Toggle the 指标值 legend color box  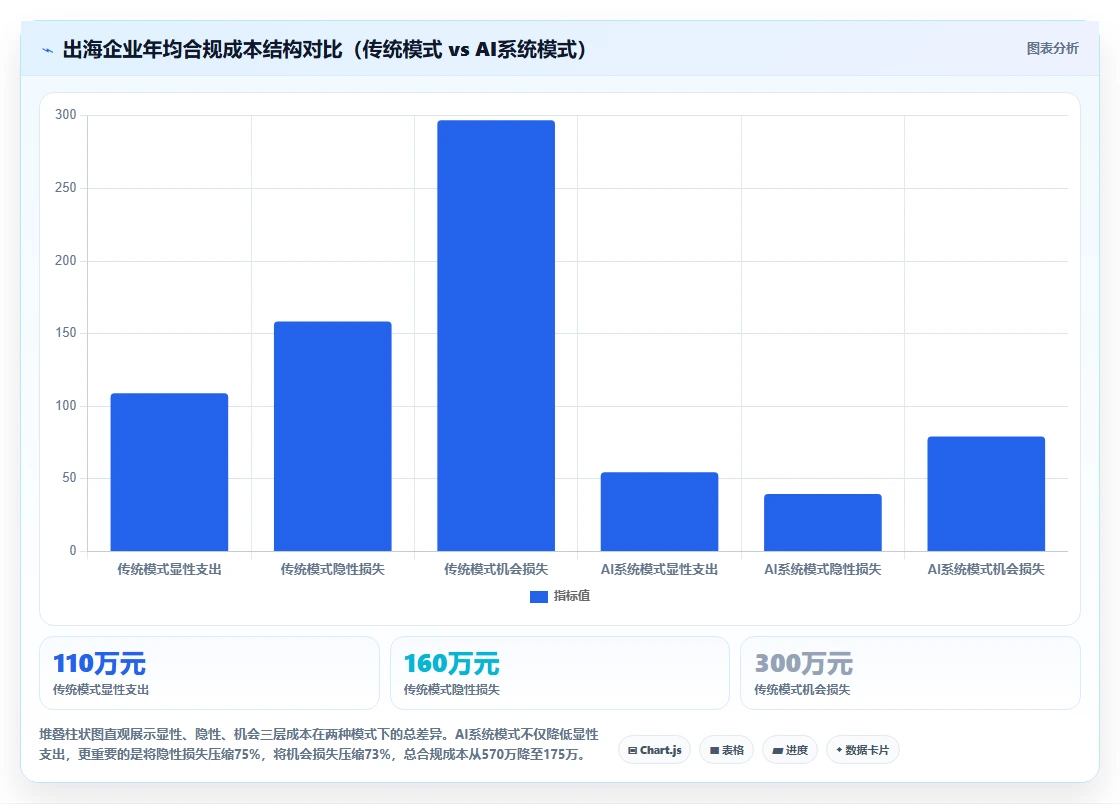(539, 596)
